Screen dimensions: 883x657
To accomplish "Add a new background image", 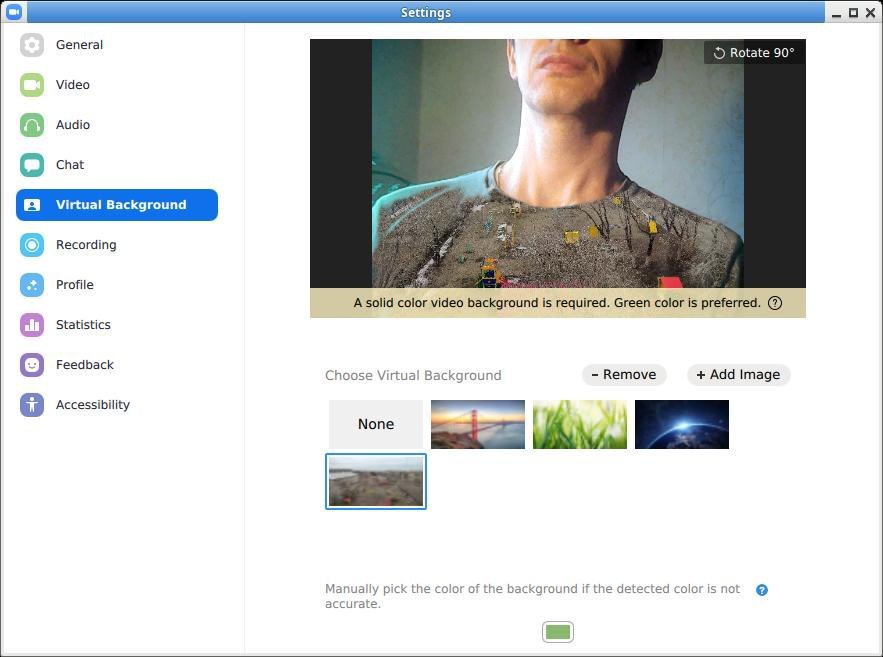I will click(x=738, y=375).
